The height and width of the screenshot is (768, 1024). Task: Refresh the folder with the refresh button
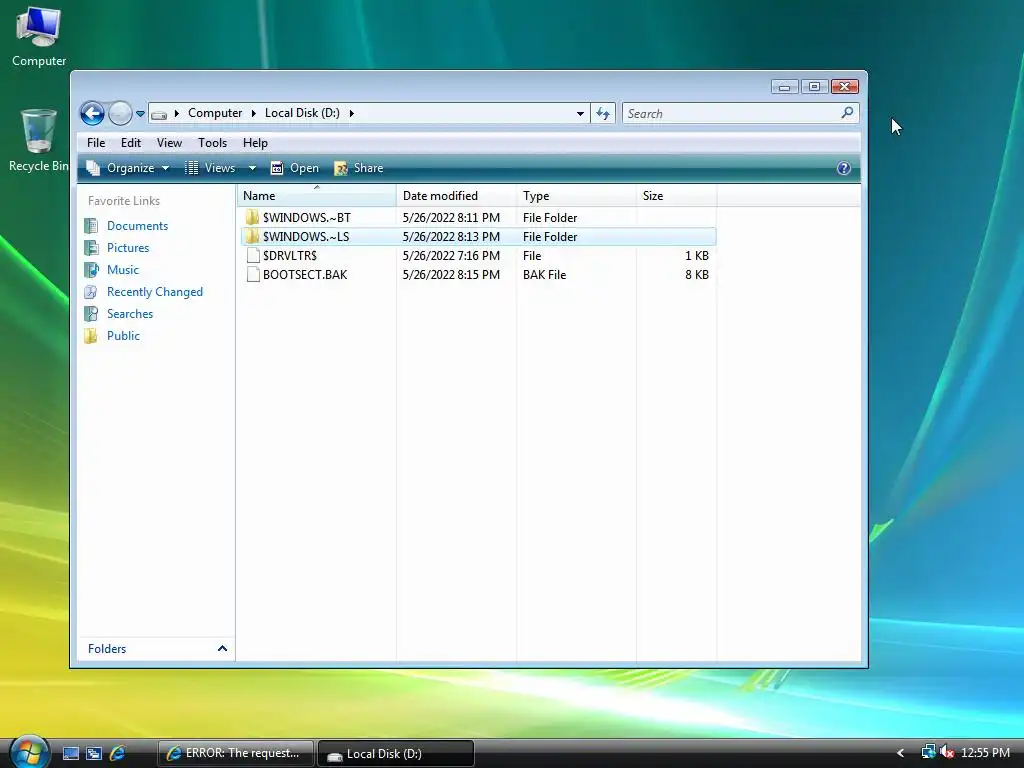click(x=603, y=114)
